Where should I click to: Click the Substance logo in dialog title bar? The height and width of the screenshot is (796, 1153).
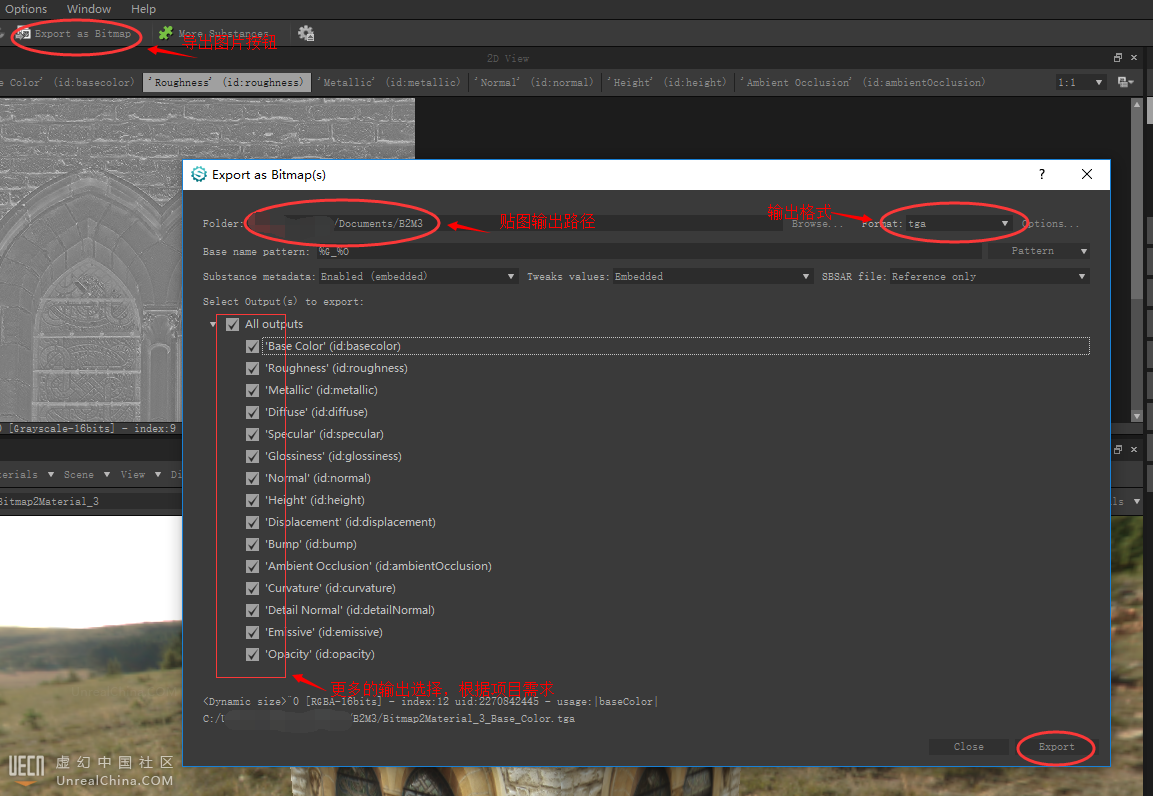click(x=199, y=175)
